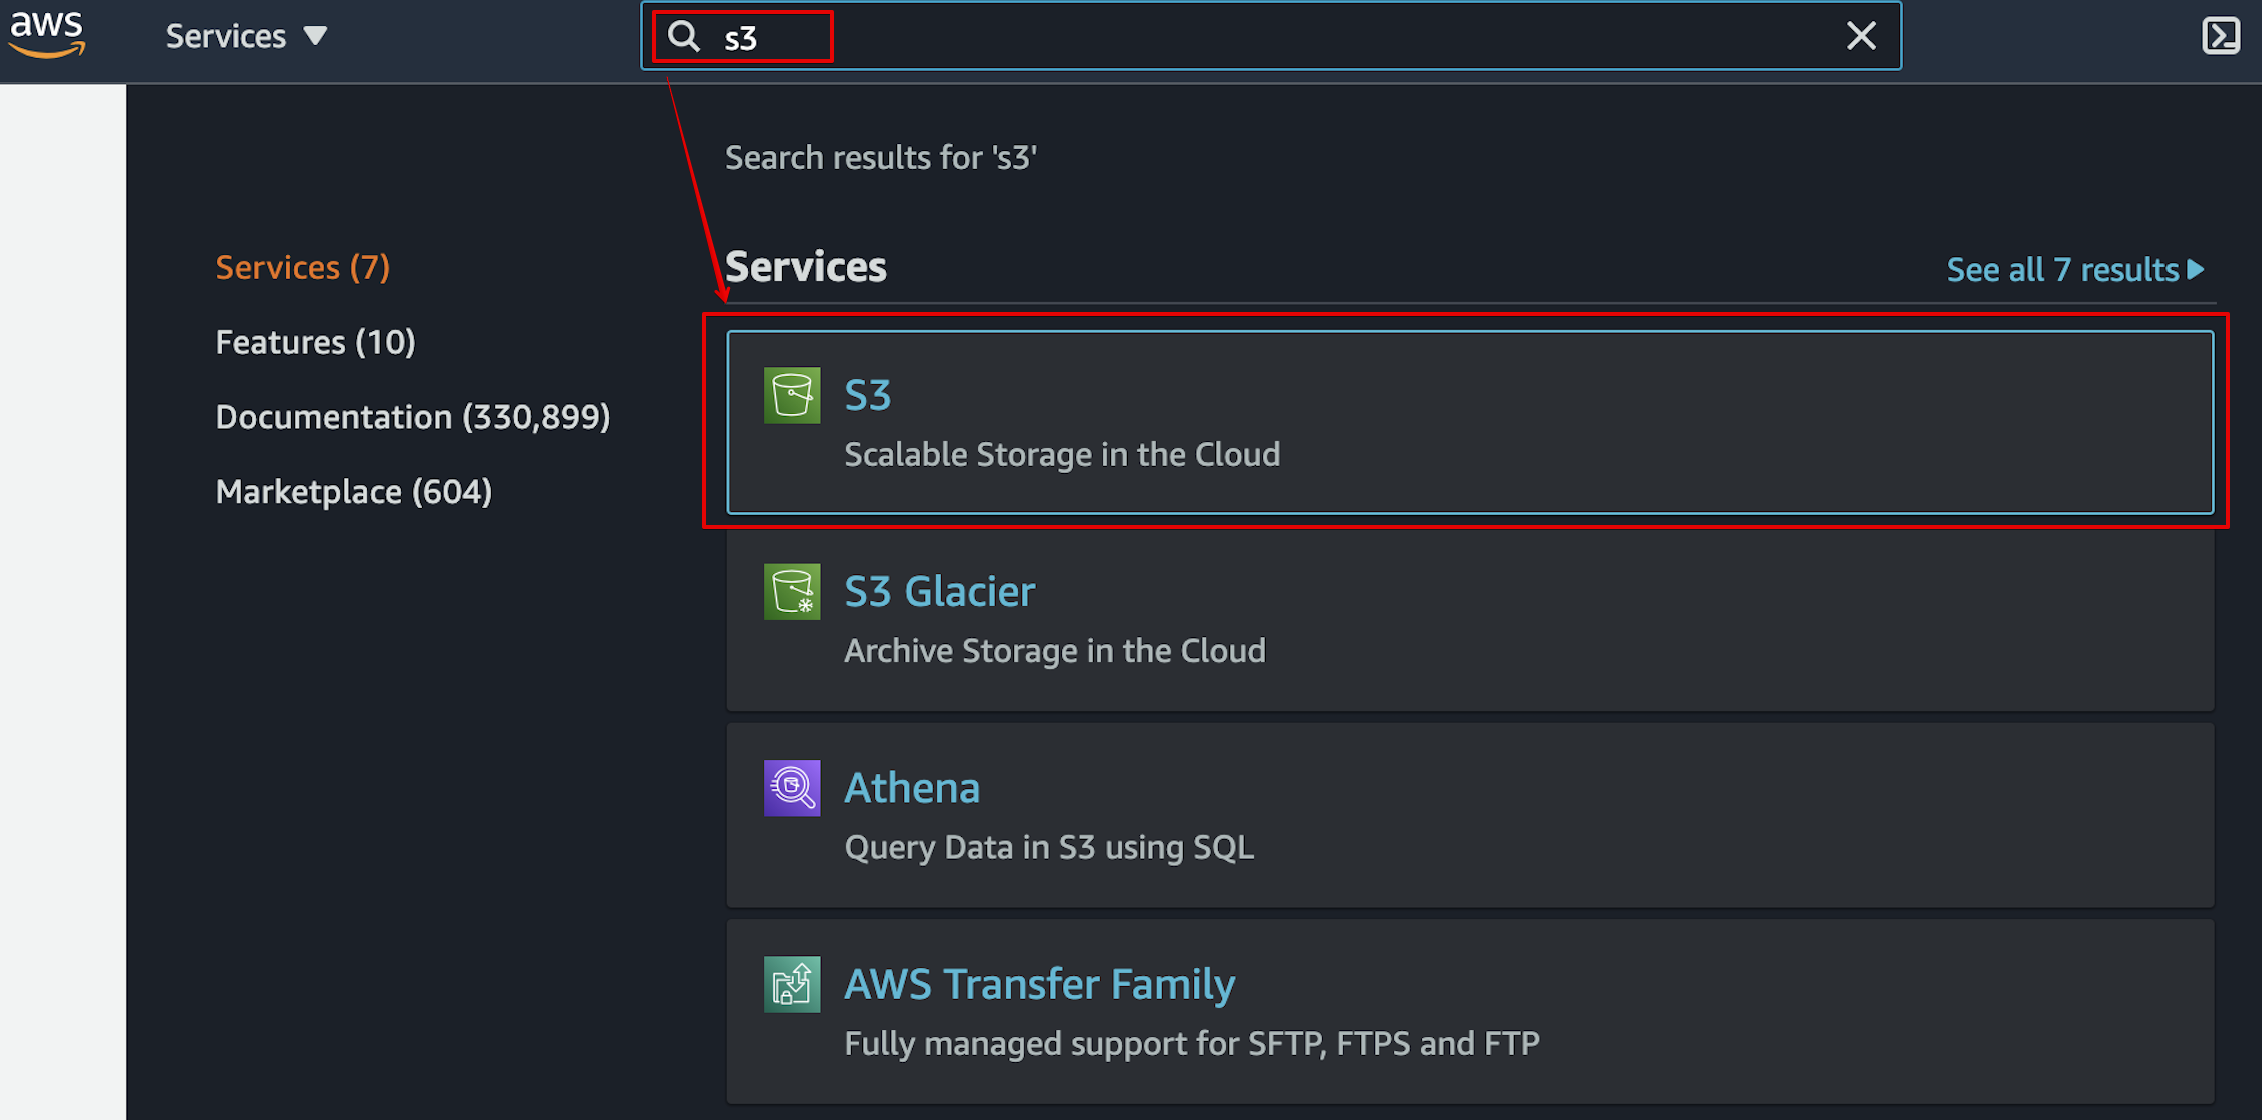
Task: Click the AWS logo home icon
Action: 47,35
